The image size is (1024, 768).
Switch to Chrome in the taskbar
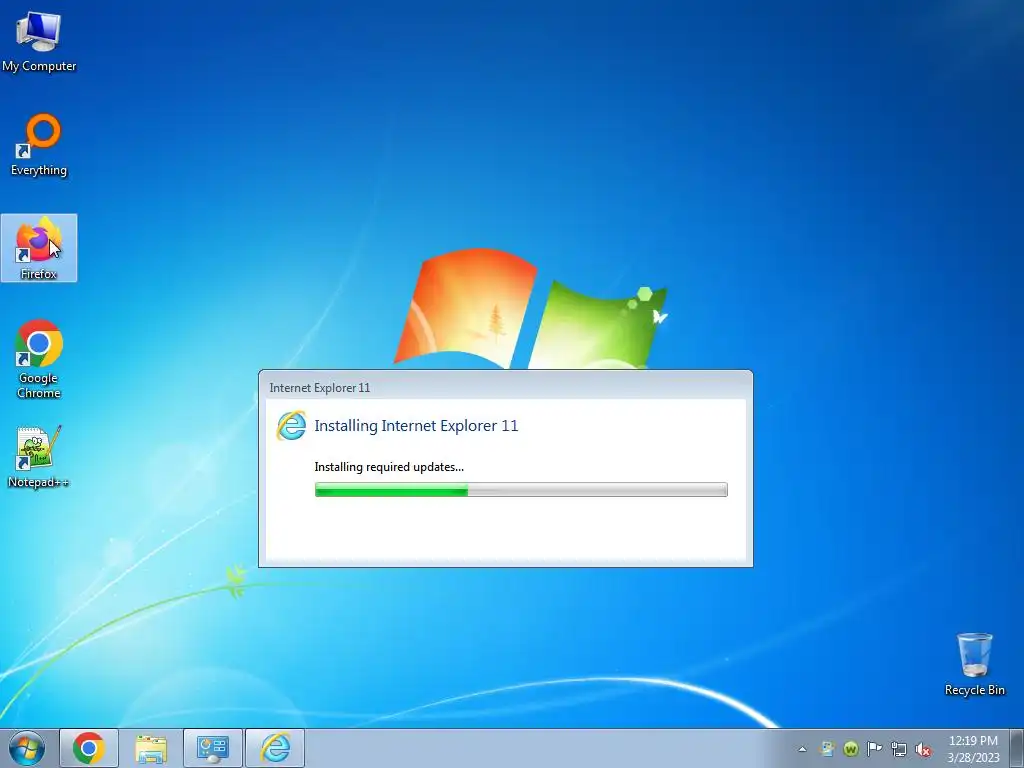click(89, 748)
